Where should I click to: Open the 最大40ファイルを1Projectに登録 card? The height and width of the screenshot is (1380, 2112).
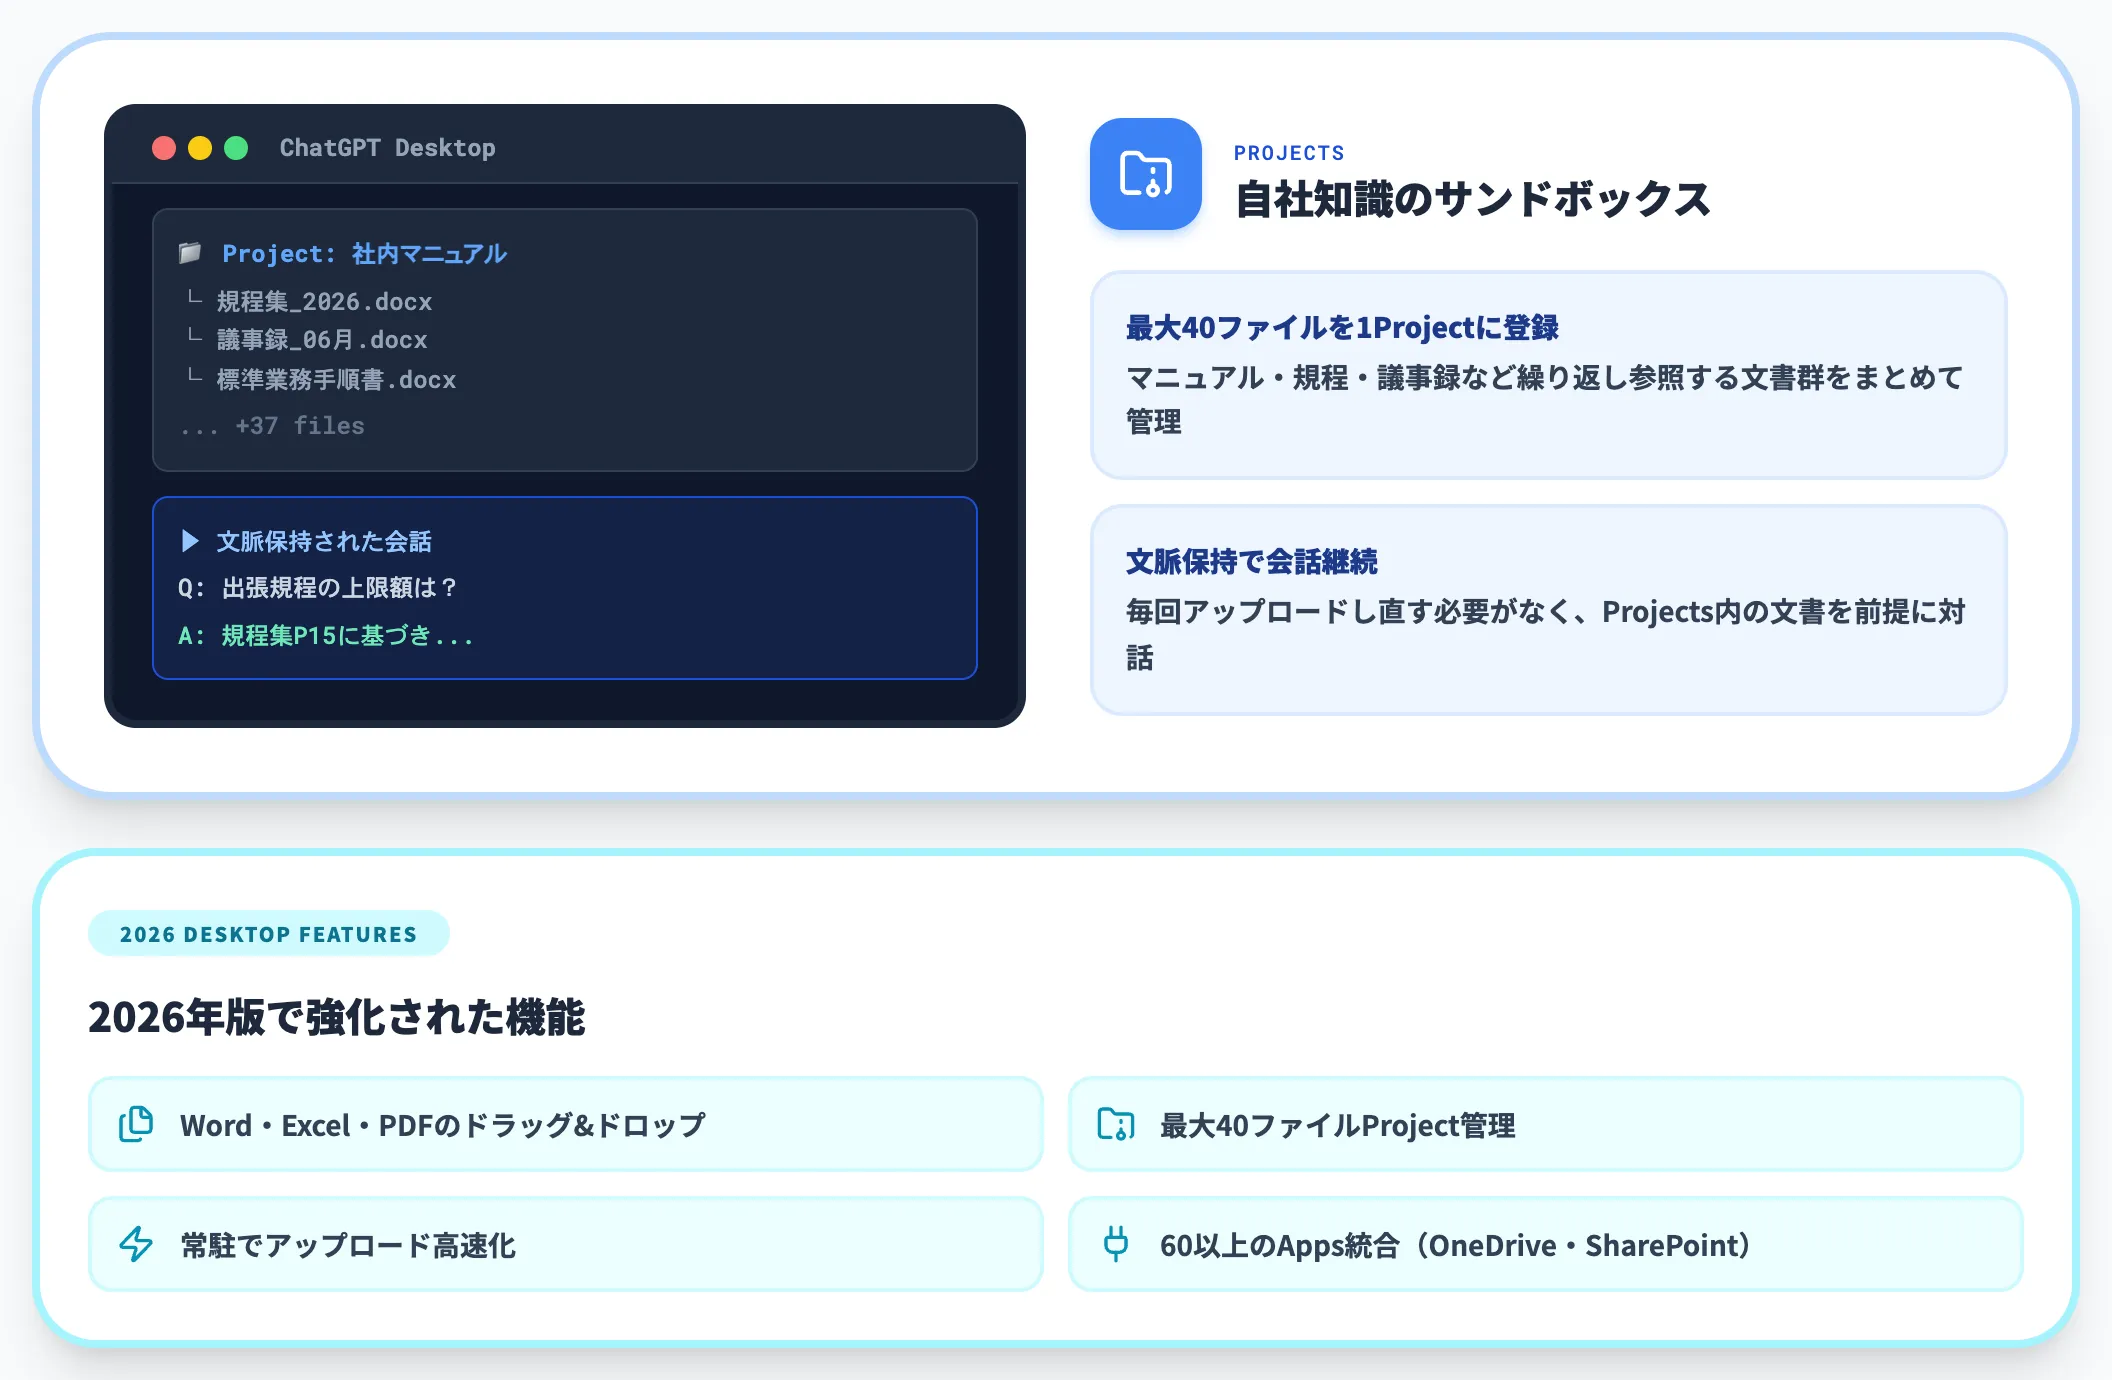pyautogui.click(x=1548, y=375)
